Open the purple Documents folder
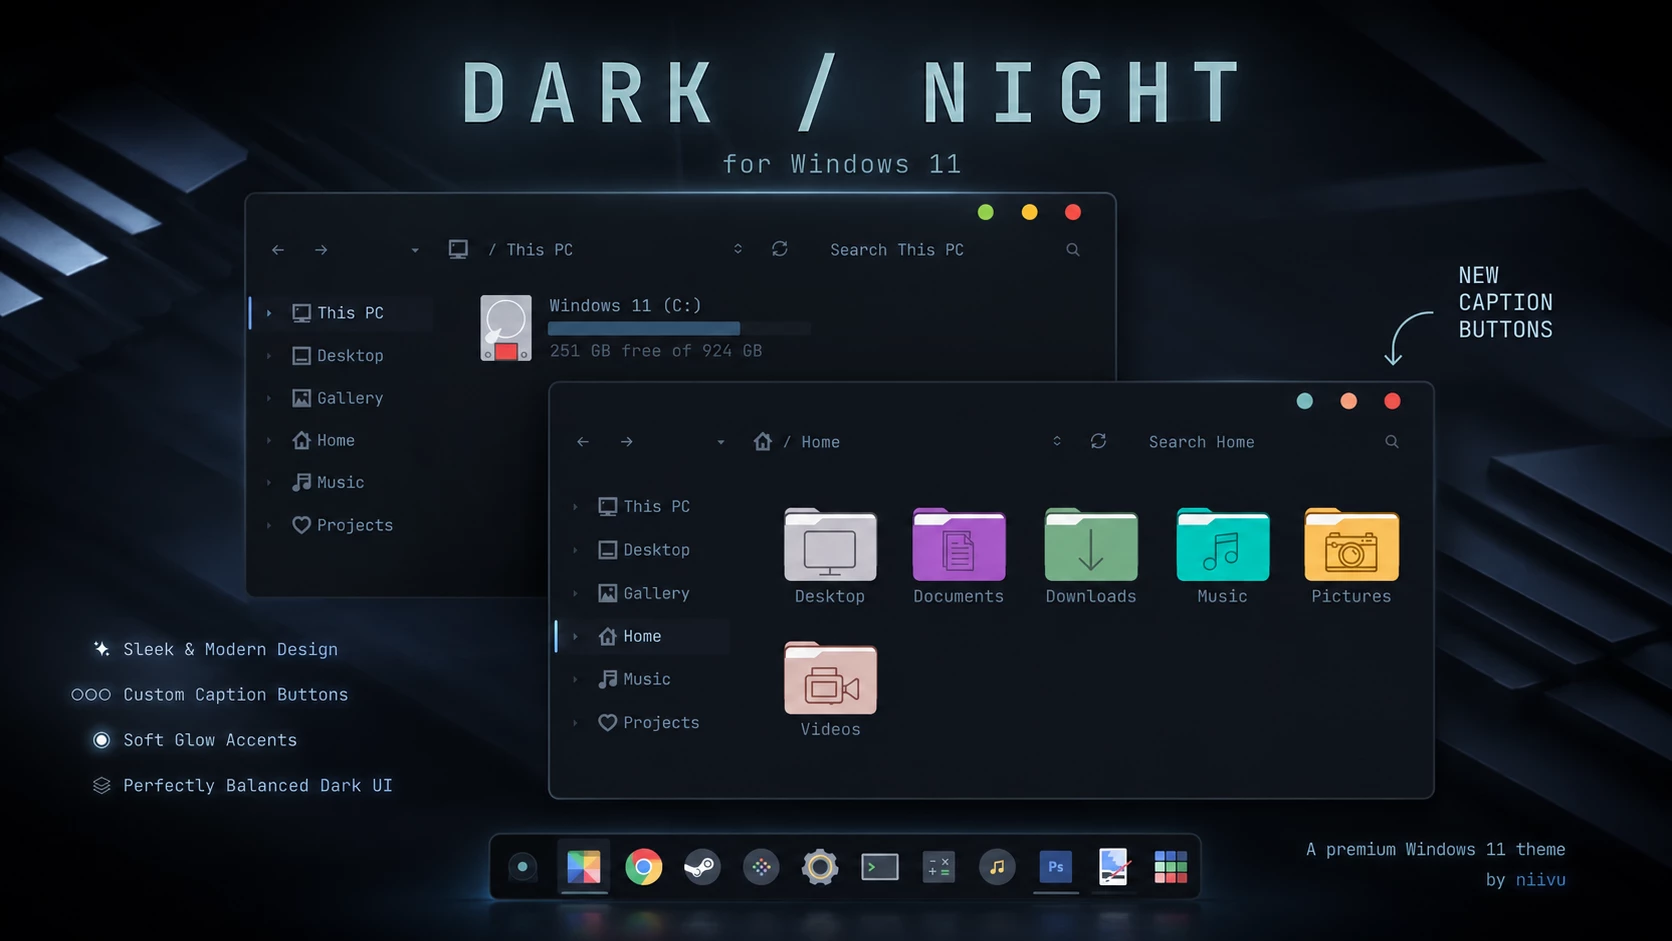 click(958, 545)
